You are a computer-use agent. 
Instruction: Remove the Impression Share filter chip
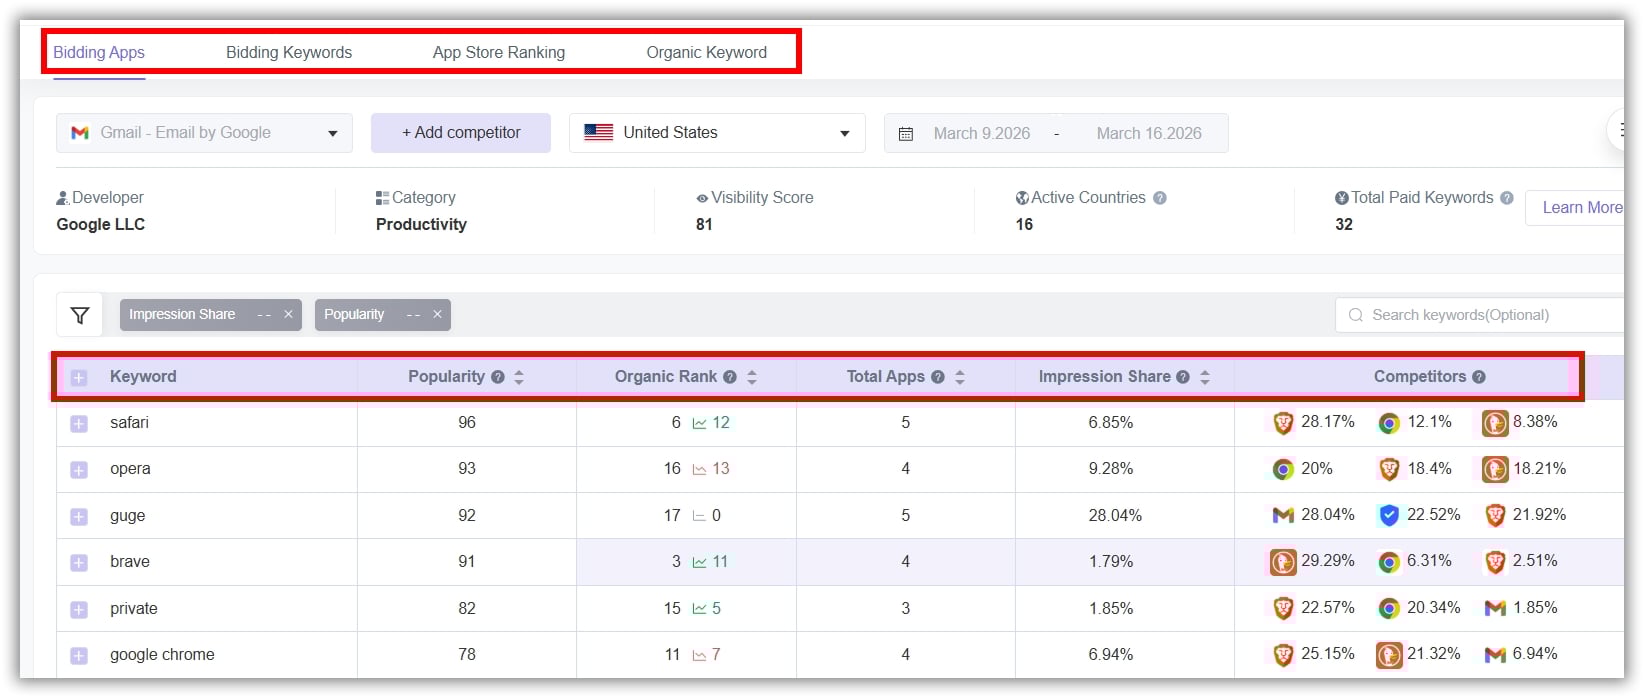(288, 314)
